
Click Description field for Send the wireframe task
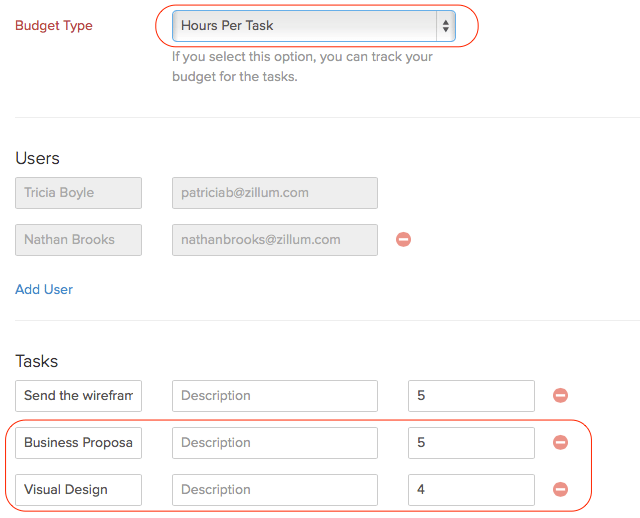click(274, 396)
